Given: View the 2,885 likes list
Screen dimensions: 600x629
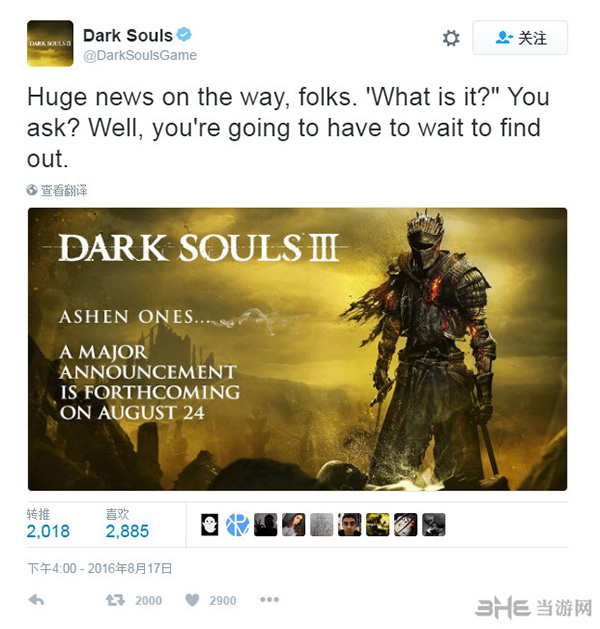Looking at the screenshot, I should click(x=127, y=523).
